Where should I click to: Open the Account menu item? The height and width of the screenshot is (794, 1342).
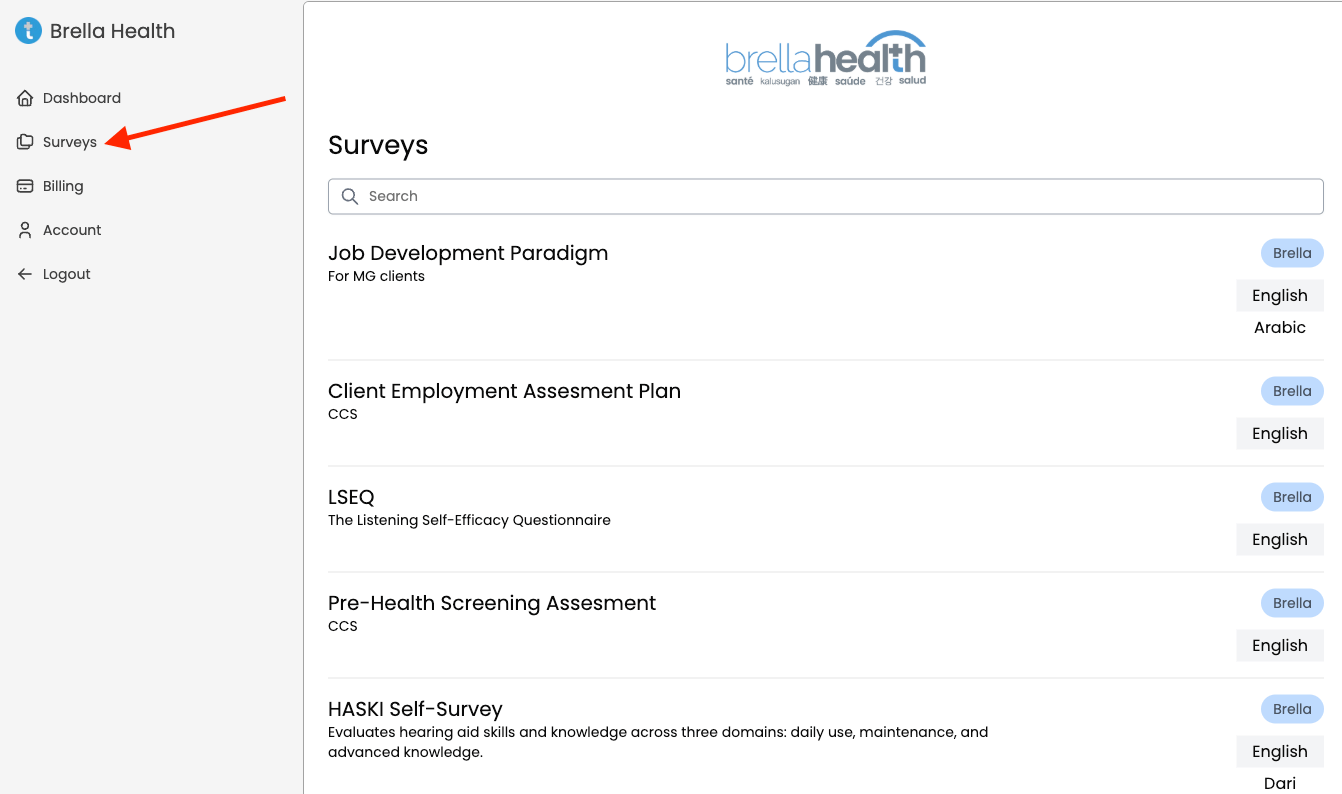[x=72, y=230]
